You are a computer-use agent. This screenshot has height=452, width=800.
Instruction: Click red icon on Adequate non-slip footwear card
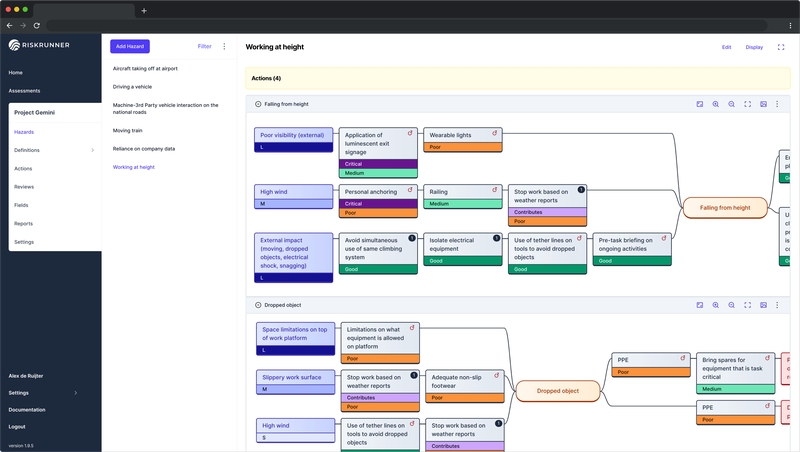496,375
